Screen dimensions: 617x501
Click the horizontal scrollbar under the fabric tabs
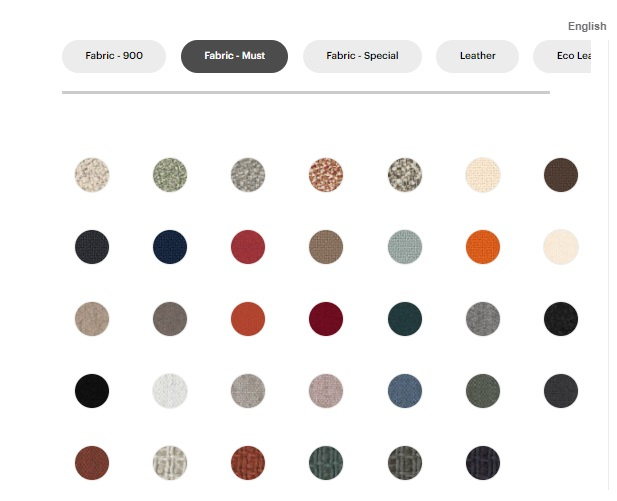[305, 92]
